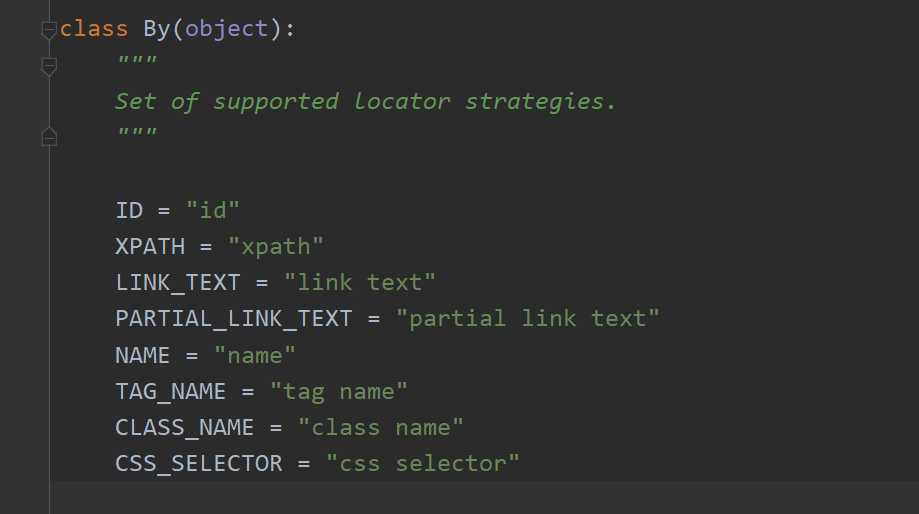
Task: Click the class name By
Action: point(156,29)
